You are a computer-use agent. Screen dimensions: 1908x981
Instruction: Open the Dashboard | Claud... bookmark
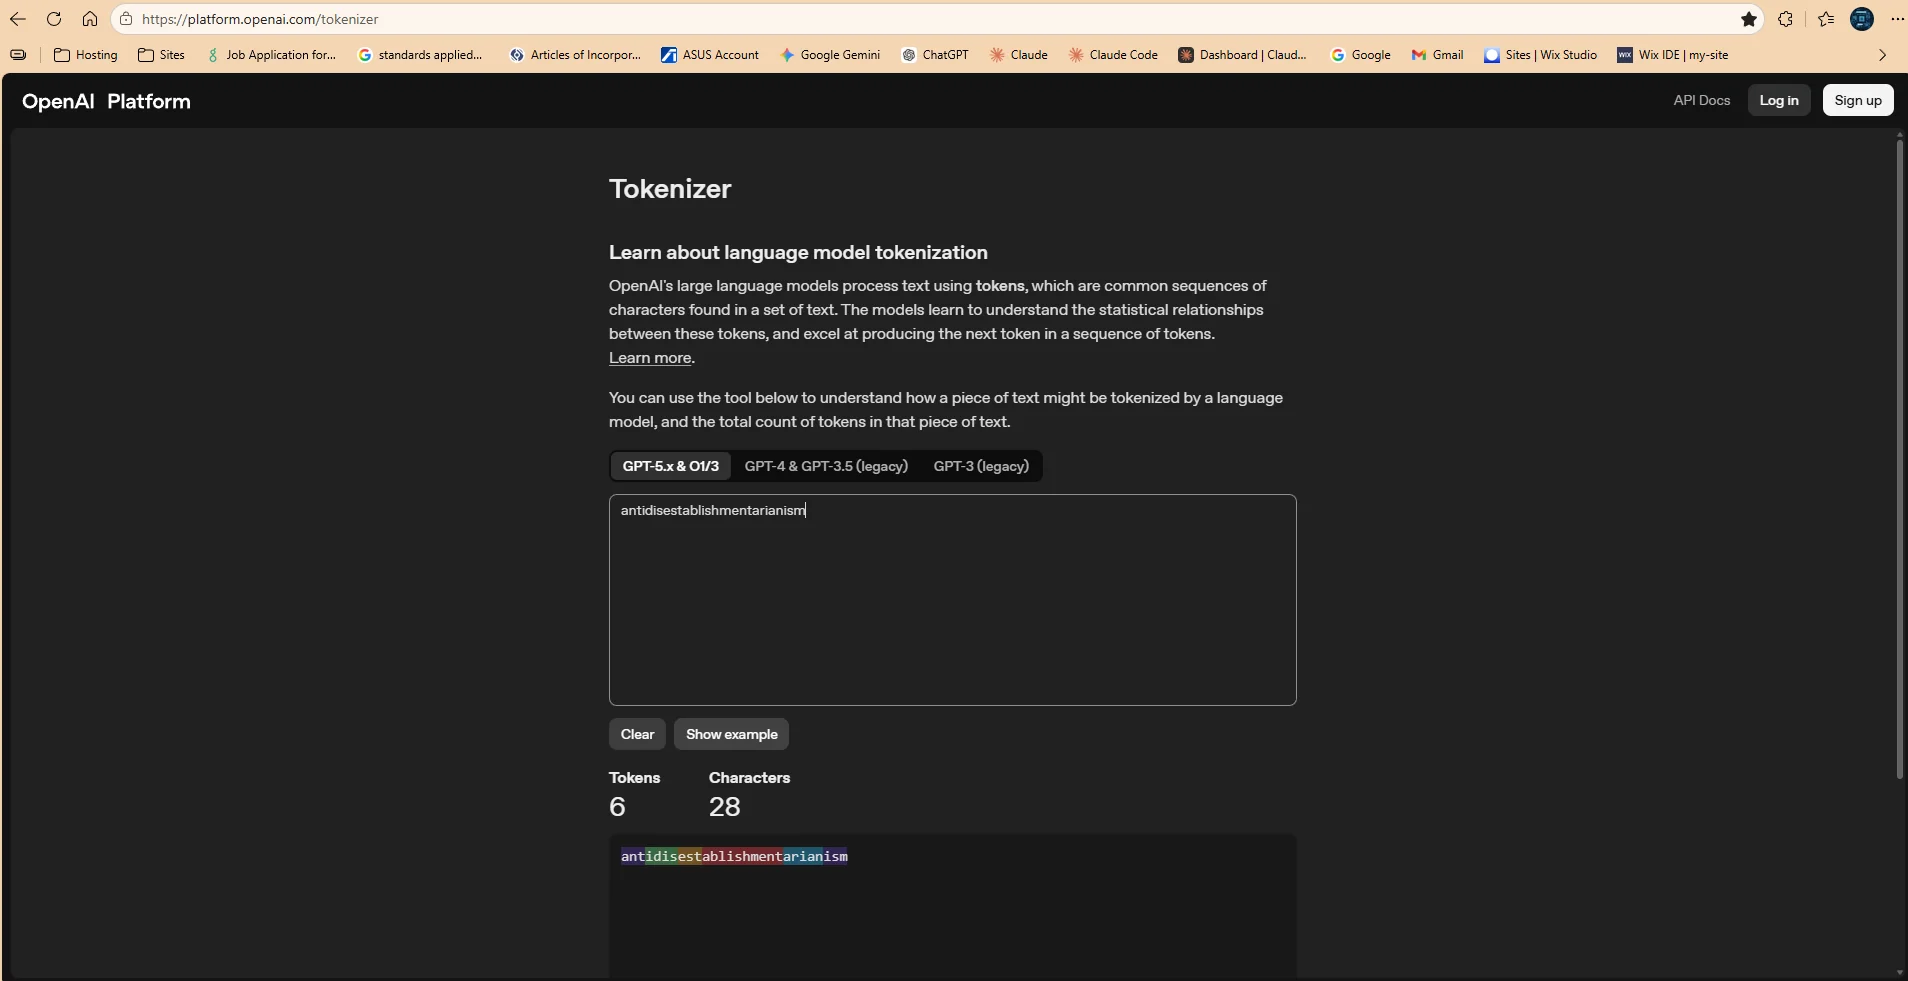click(1242, 55)
